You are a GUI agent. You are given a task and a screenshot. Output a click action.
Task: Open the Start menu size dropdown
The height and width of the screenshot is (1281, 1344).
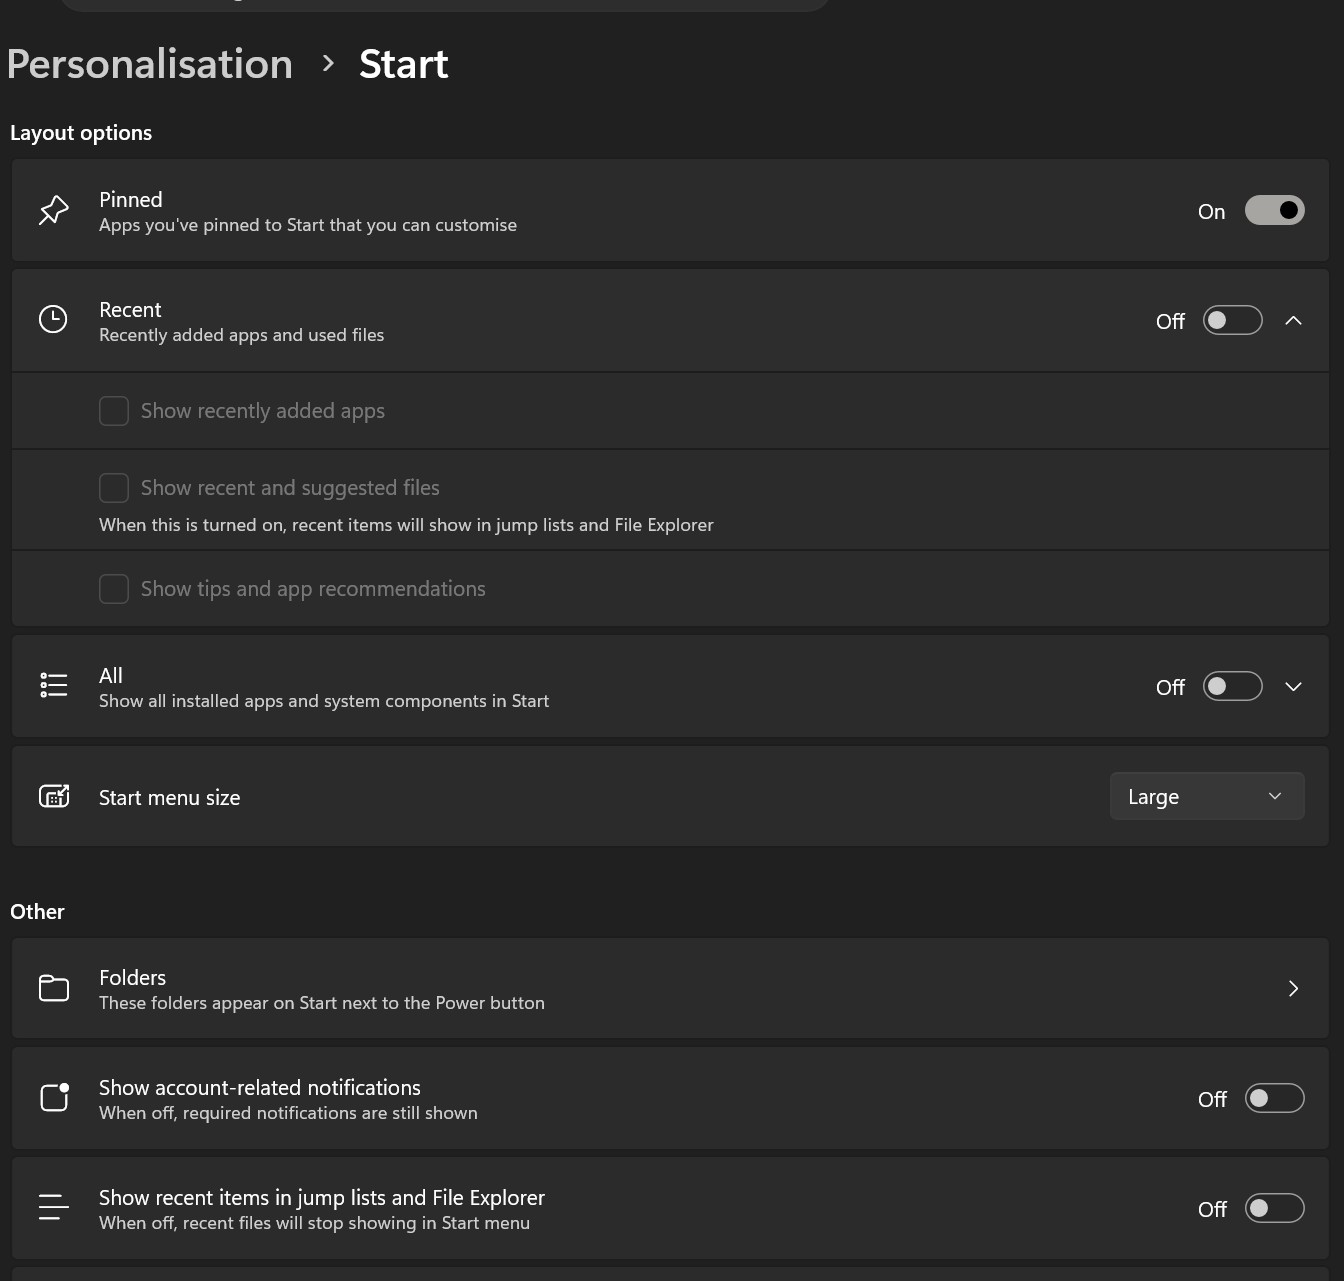(x=1207, y=796)
